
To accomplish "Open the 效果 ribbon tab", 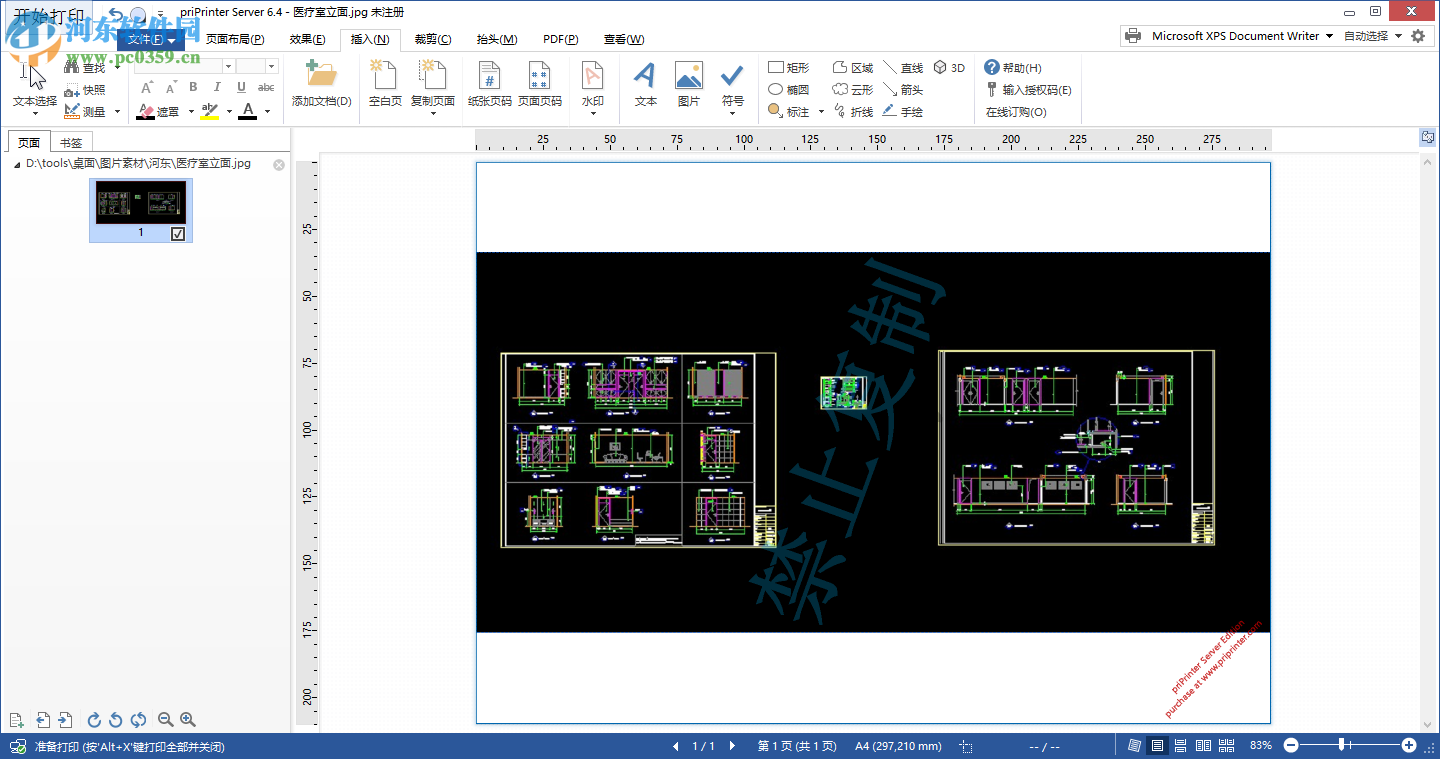I will click(307, 39).
